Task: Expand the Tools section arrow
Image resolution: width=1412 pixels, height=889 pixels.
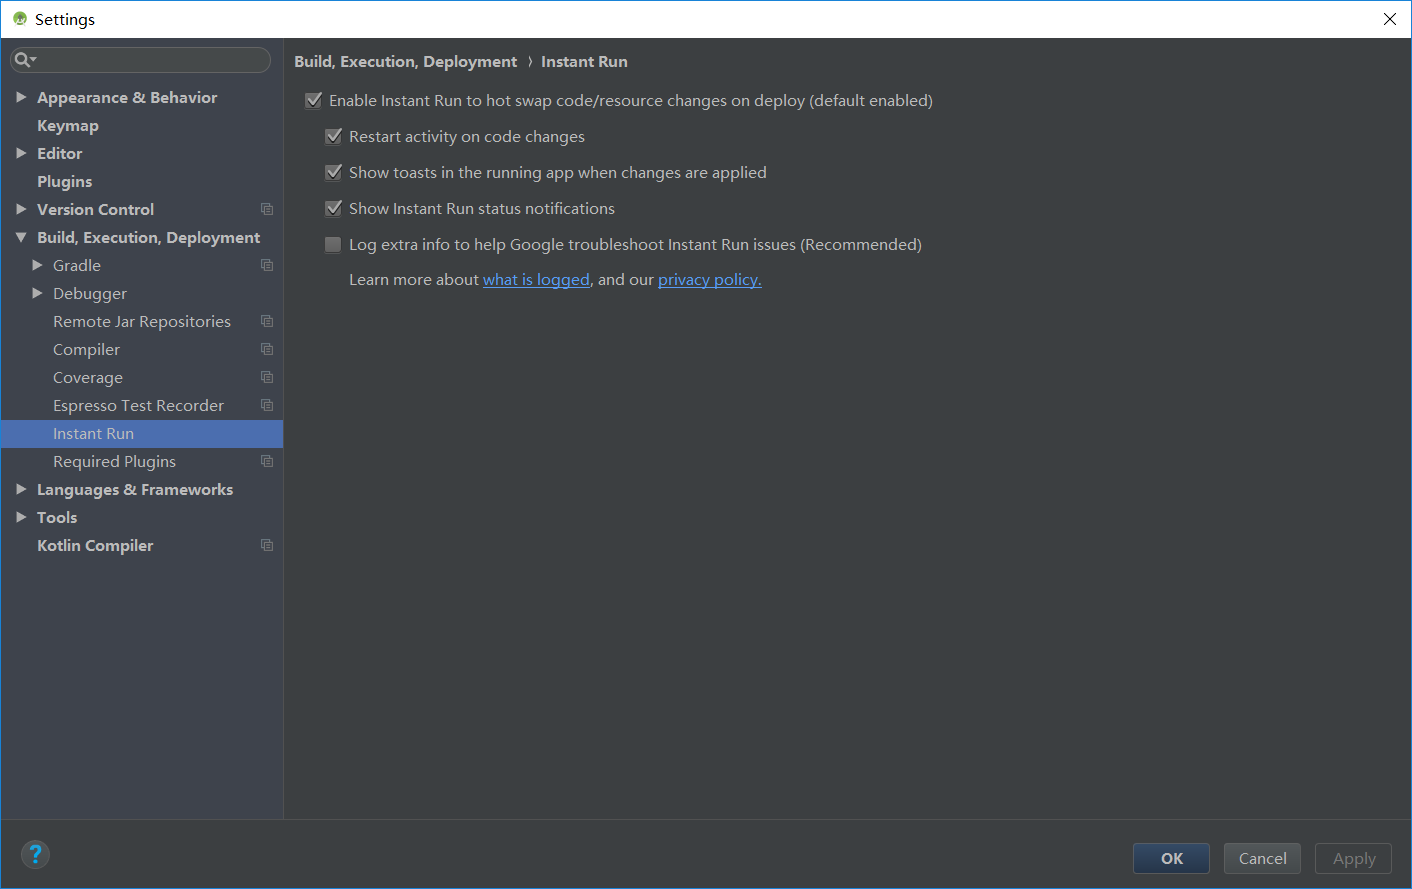Action: click(x=21, y=517)
